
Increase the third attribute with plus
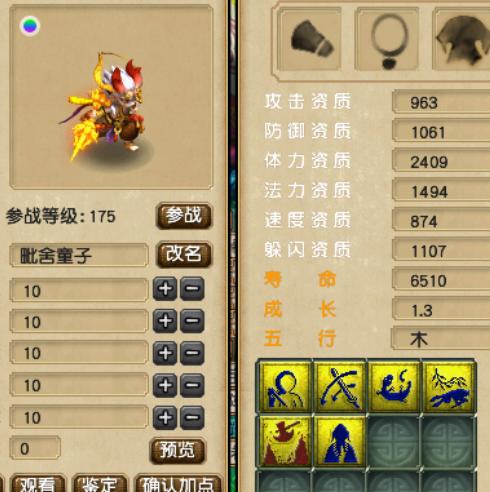165,353
